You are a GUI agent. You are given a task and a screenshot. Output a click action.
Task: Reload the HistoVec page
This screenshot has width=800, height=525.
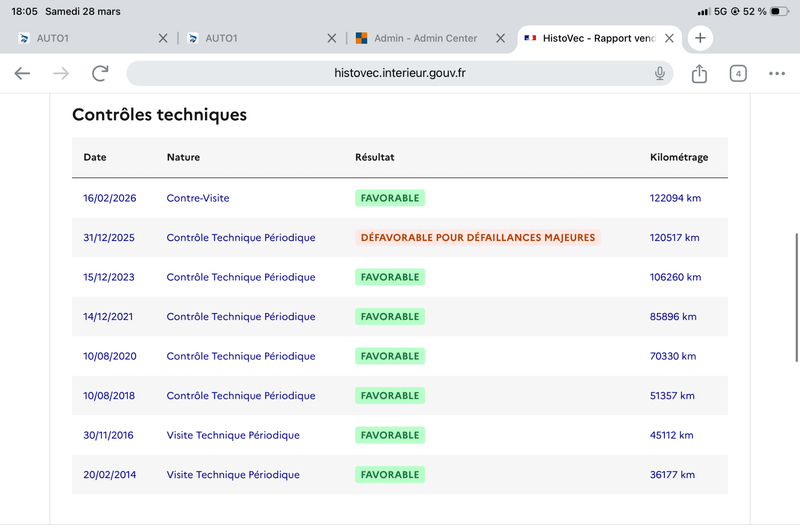click(100, 73)
